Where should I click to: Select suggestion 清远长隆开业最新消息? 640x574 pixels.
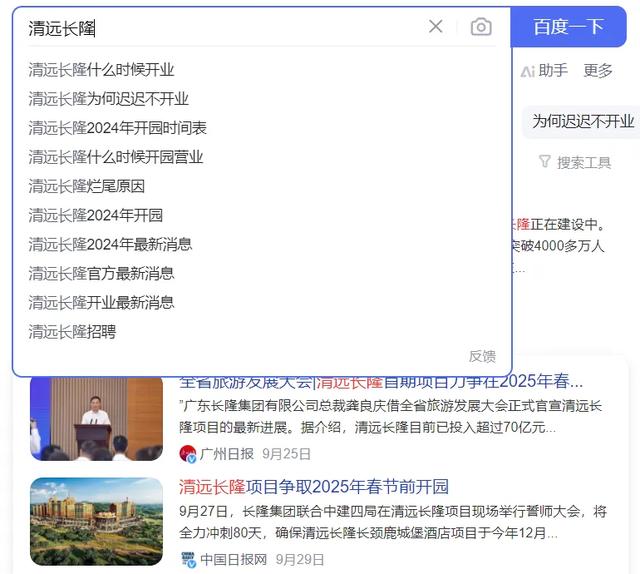[101, 303]
